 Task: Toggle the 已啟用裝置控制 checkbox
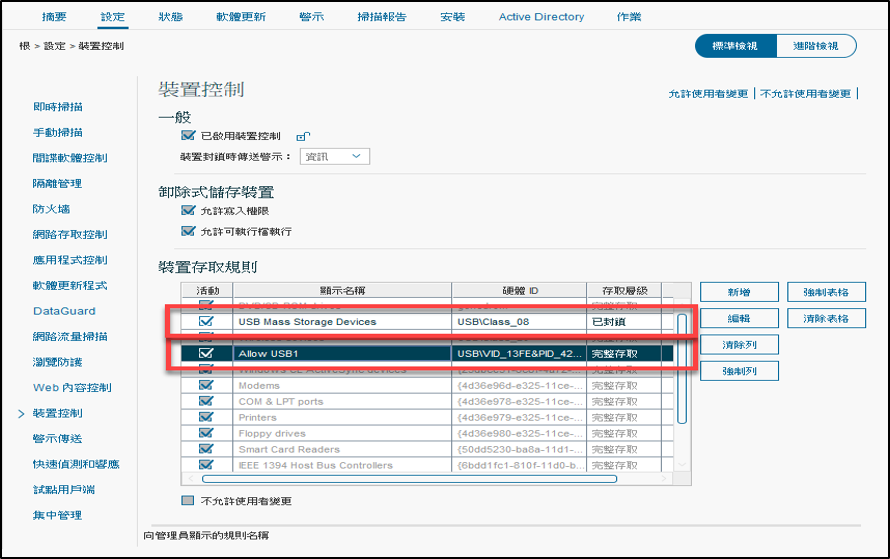[187, 135]
